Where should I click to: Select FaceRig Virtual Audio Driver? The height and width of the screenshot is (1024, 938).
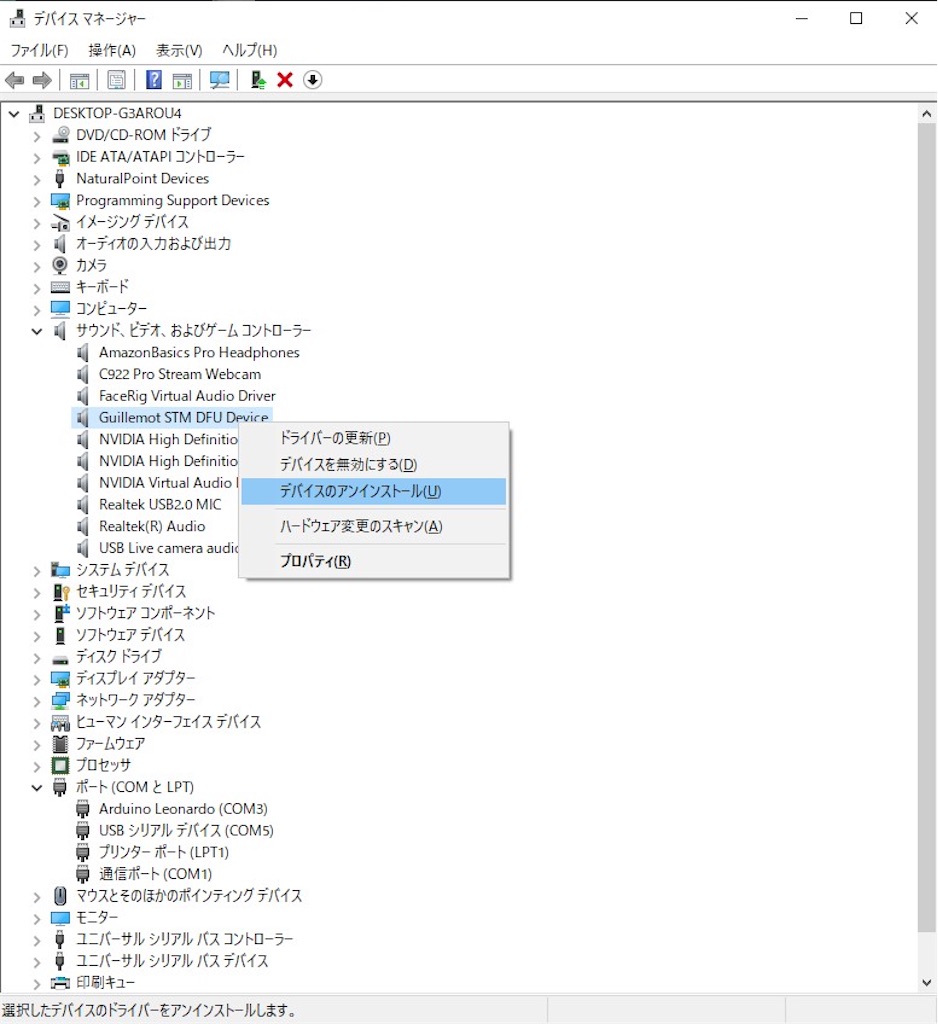[x=187, y=396]
